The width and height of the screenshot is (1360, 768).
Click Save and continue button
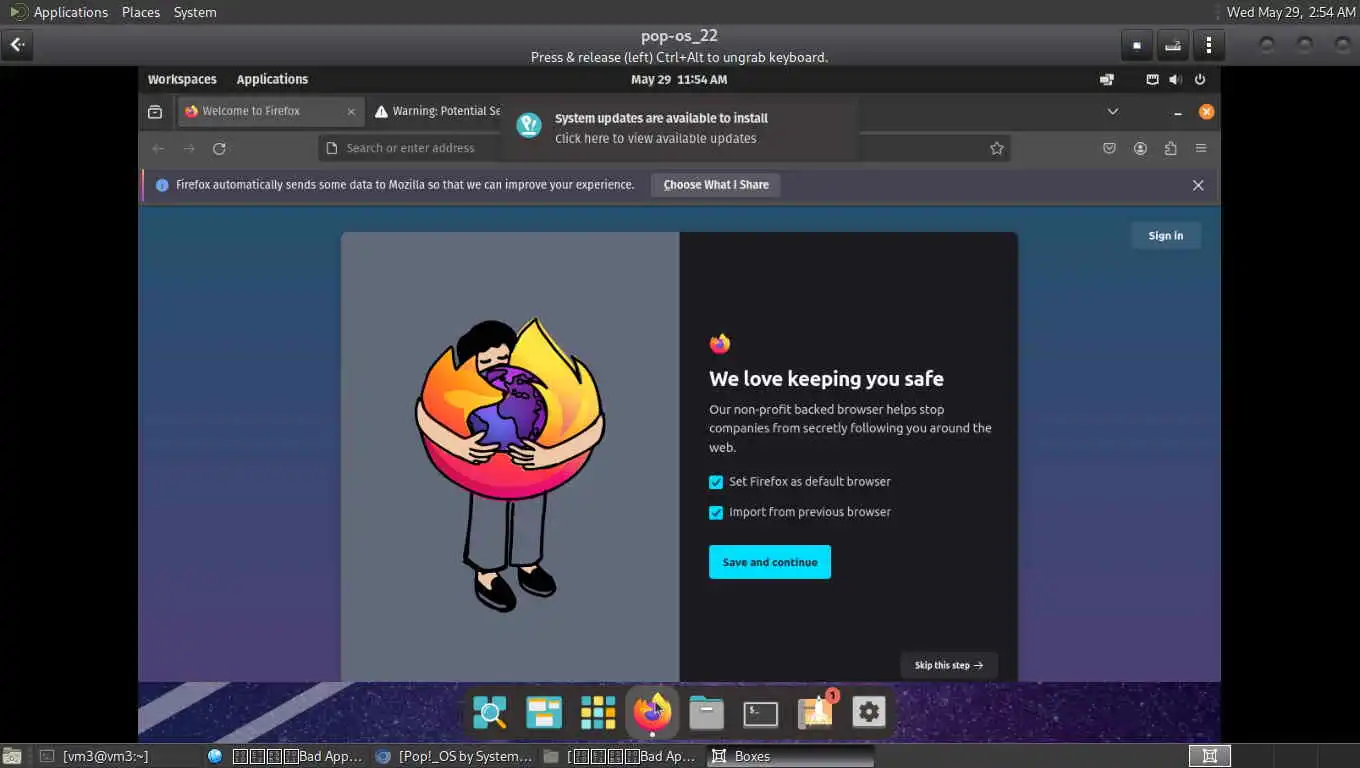pyautogui.click(x=770, y=562)
